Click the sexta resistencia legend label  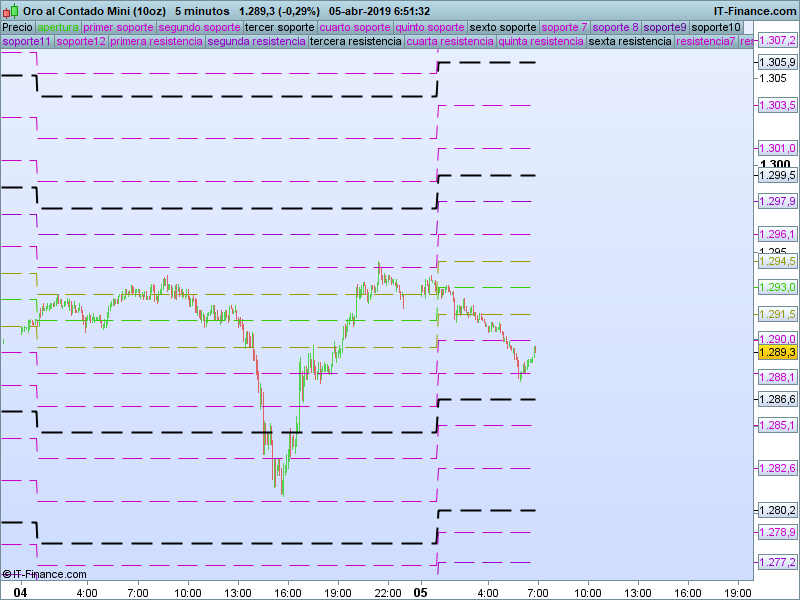click(x=630, y=41)
